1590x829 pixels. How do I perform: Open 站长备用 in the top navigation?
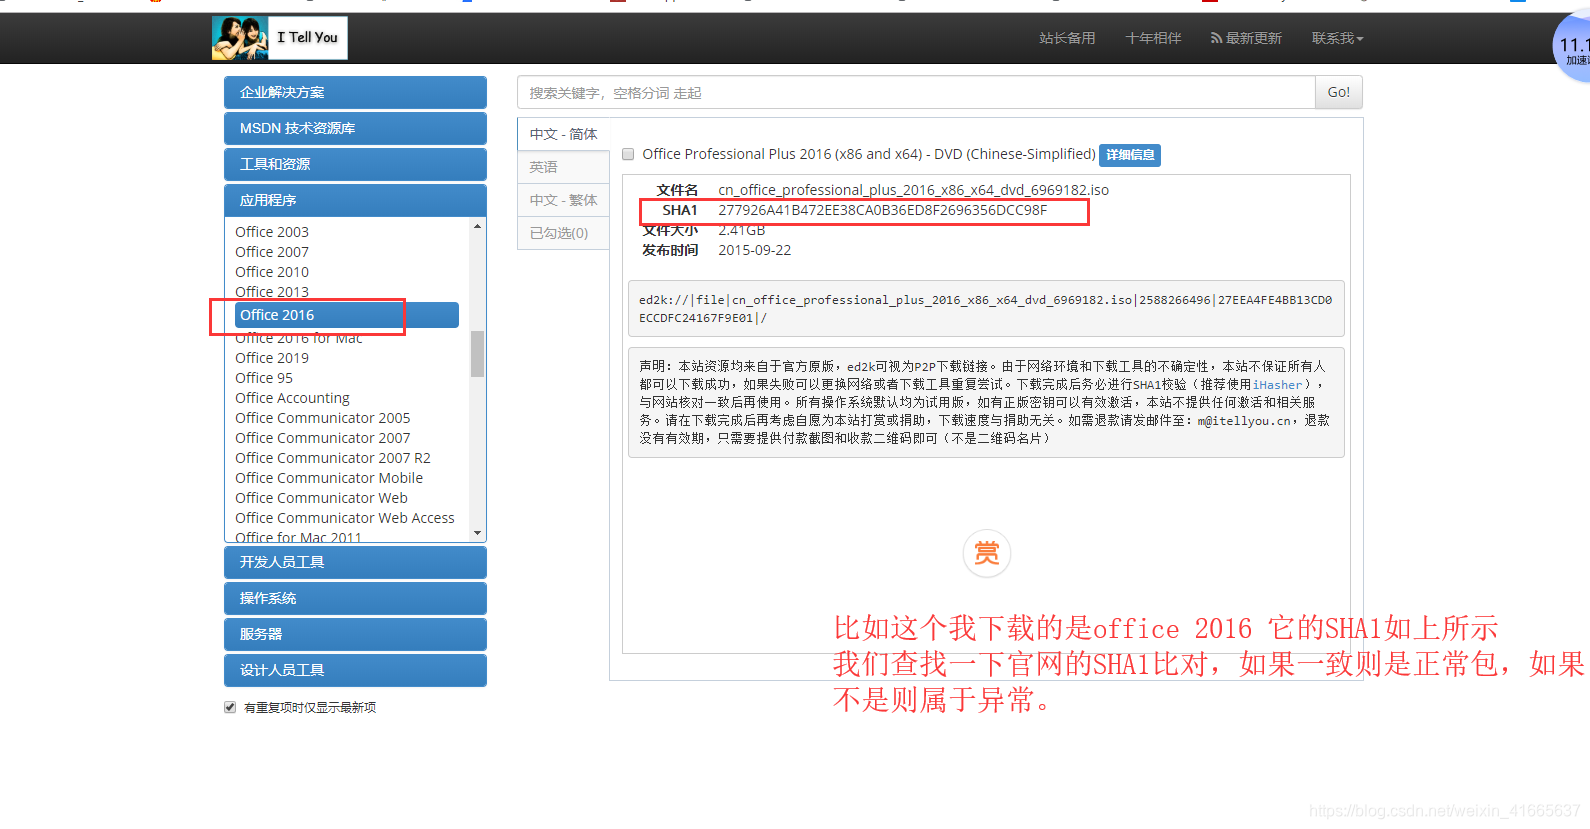point(1067,38)
